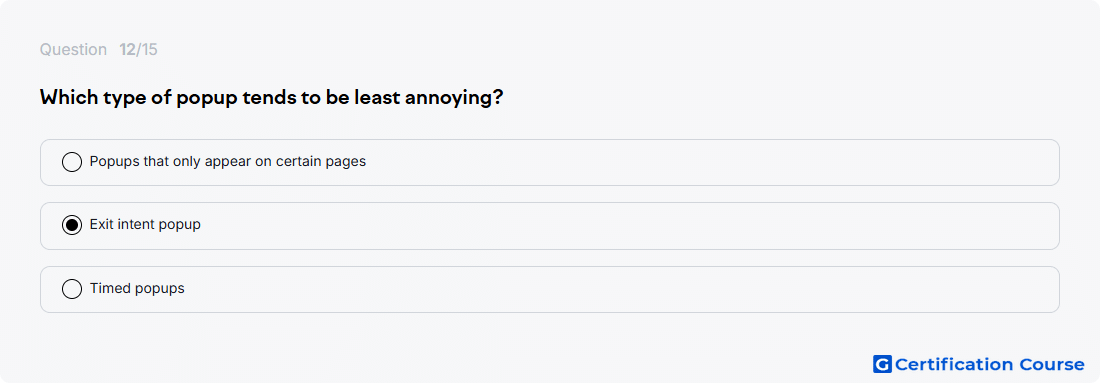
Task: Click the '/15' total questions indicator
Action: 147,50
